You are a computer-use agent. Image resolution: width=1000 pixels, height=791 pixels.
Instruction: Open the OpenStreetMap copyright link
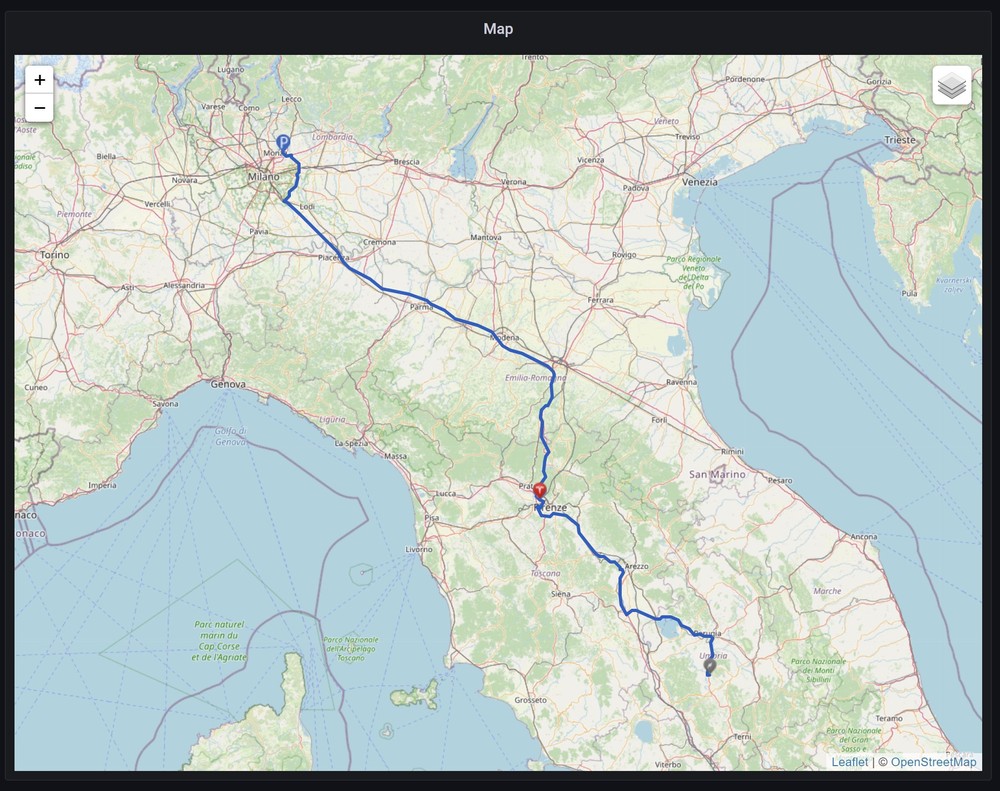click(933, 762)
